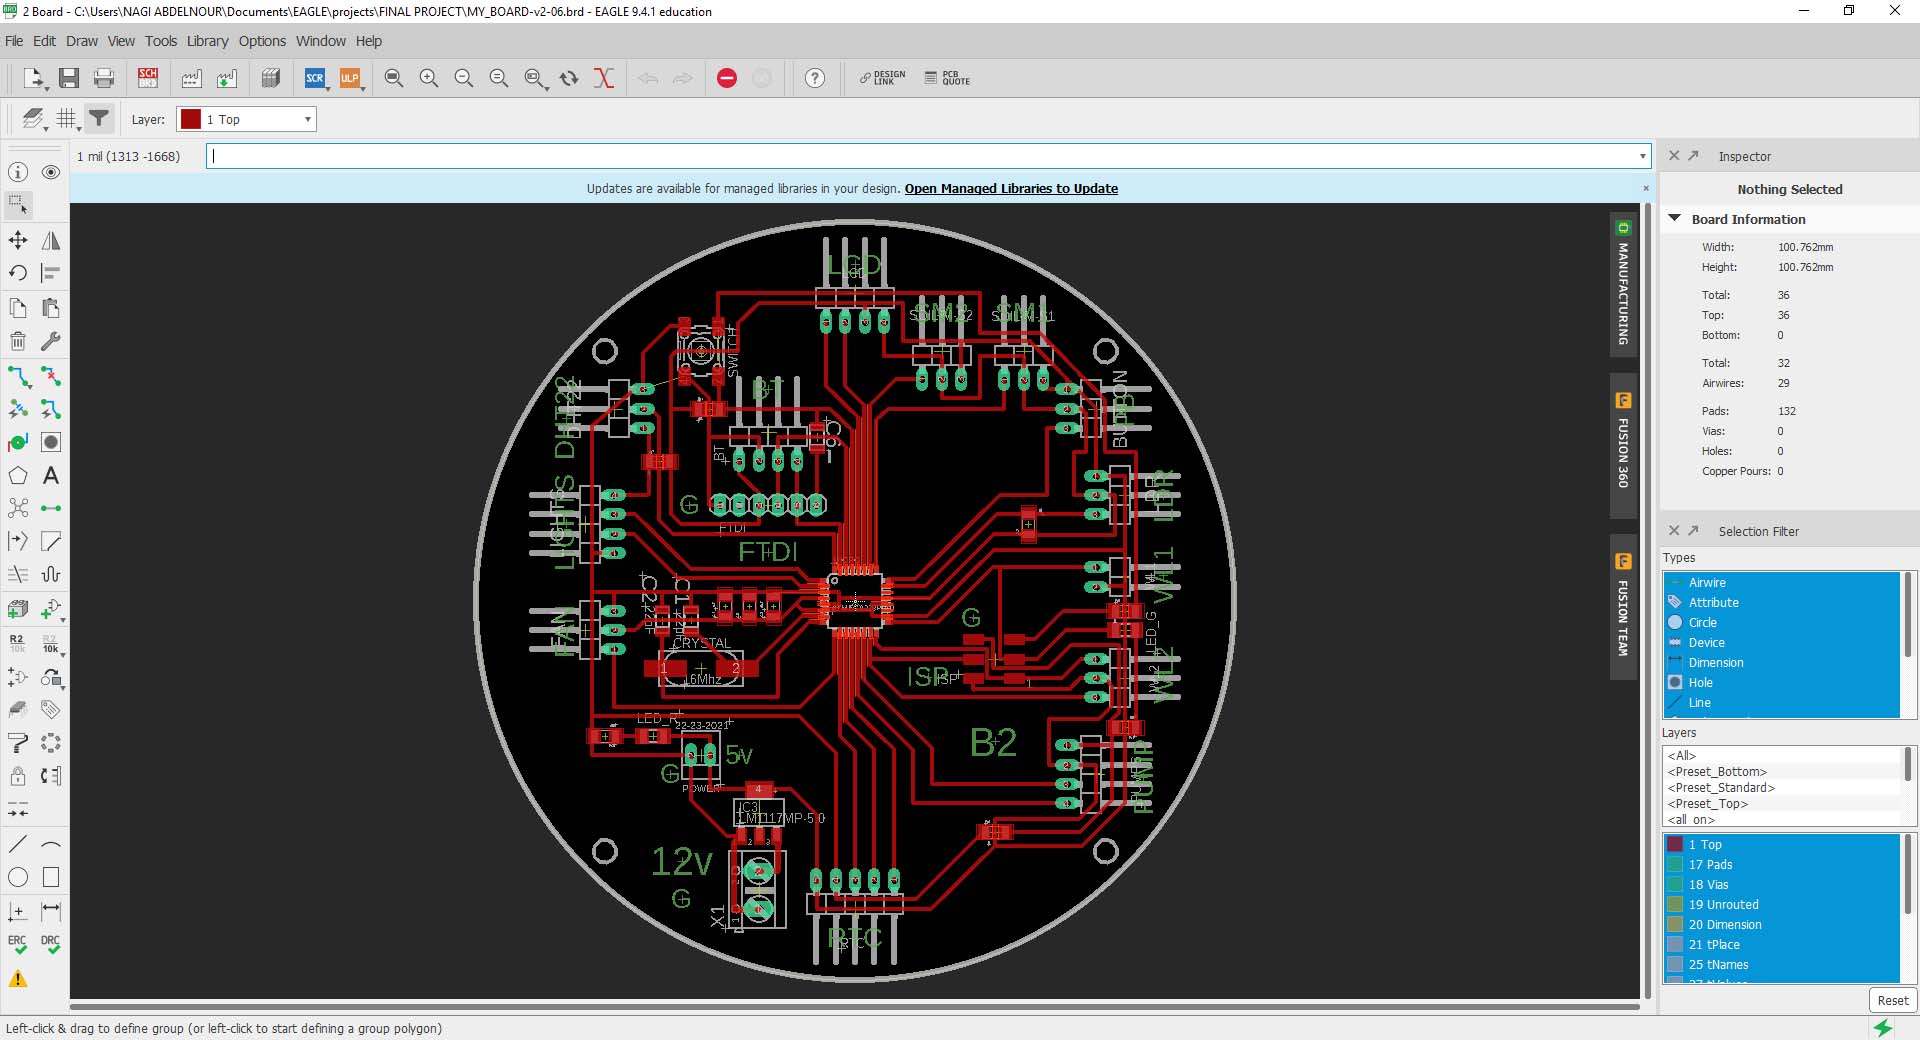
Task: Select the Mirror tool
Action: 51,240
